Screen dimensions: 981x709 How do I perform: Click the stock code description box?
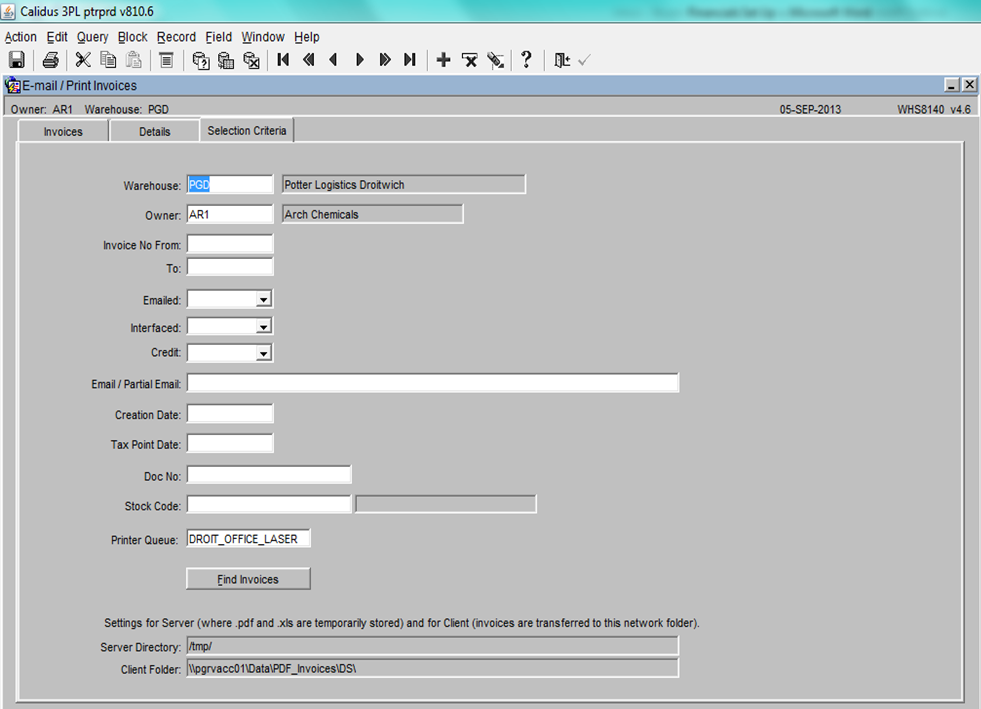(x=445, y=504)
